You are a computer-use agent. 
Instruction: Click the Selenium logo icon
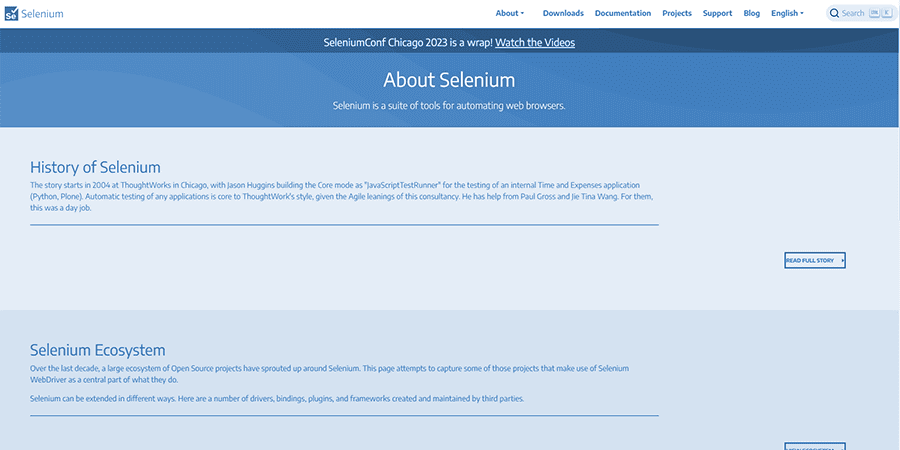tap(11, 14)
